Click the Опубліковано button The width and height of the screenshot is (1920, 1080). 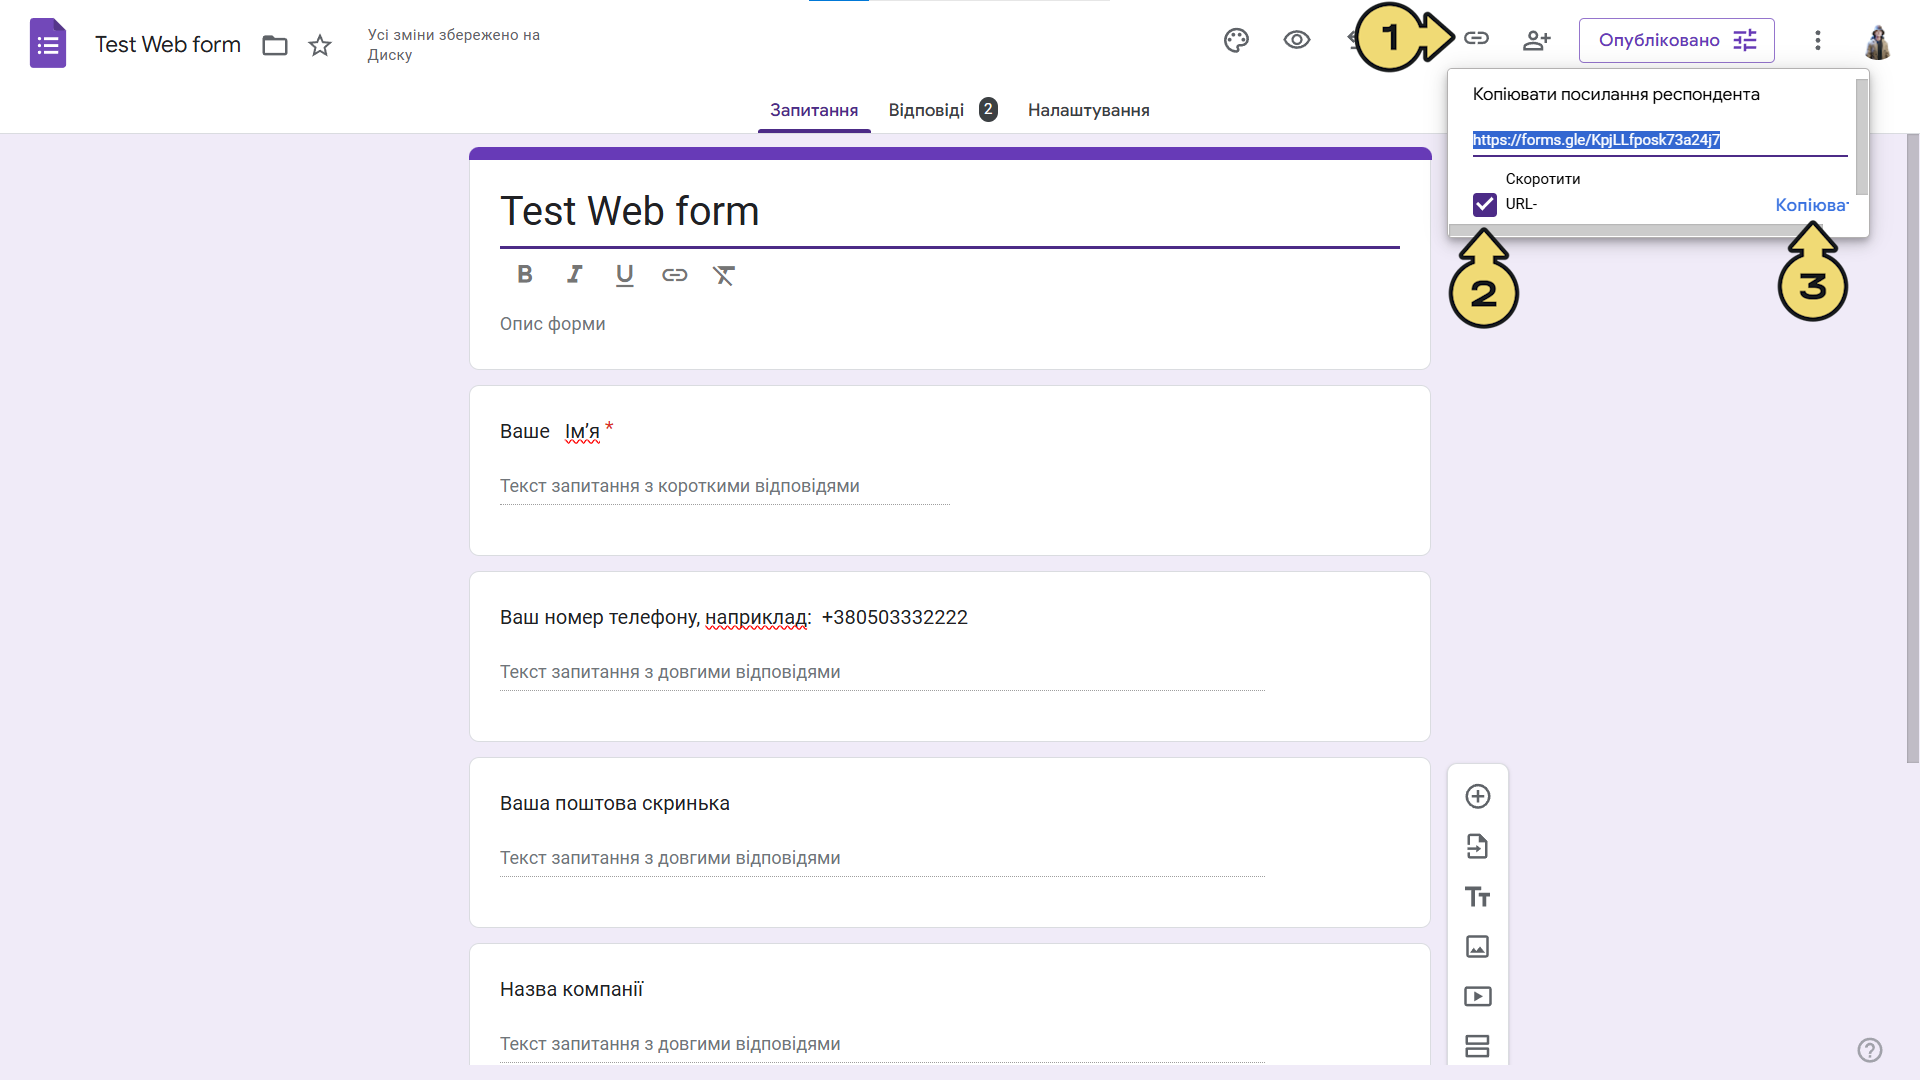pyautogui.click(x=1677, y=40)
